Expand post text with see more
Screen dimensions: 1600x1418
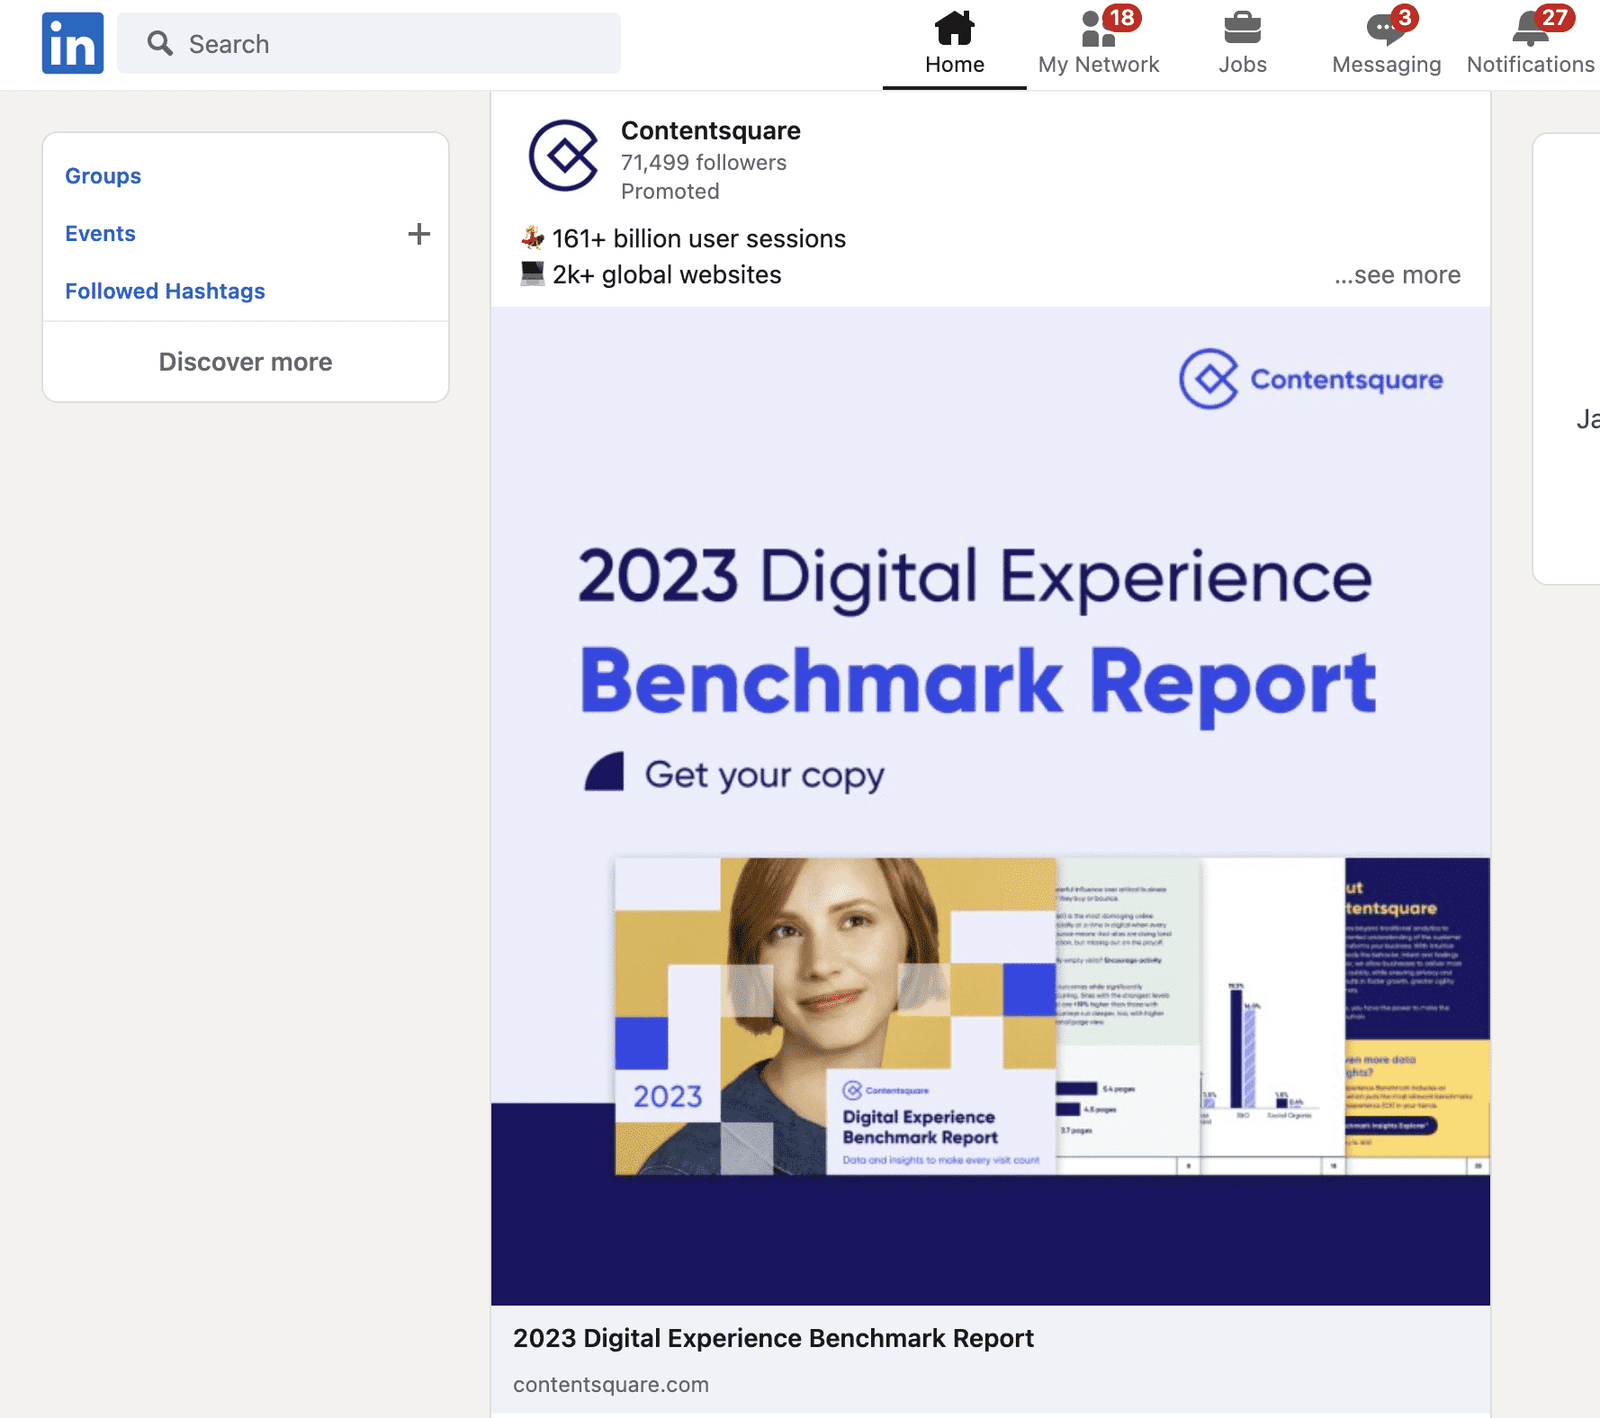pos(1397,275)
